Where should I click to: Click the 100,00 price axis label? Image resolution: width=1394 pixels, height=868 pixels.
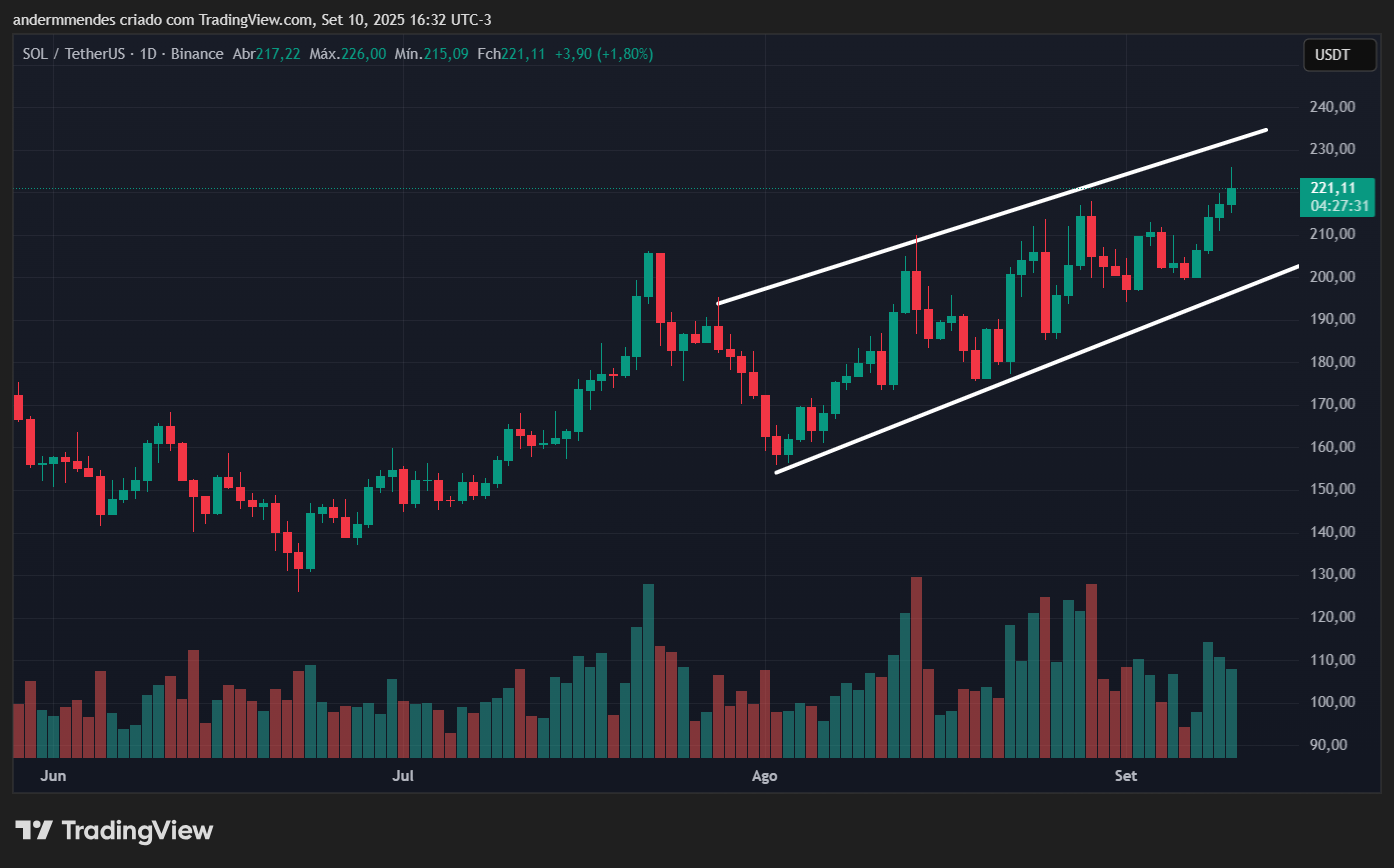coord(1331,702)
